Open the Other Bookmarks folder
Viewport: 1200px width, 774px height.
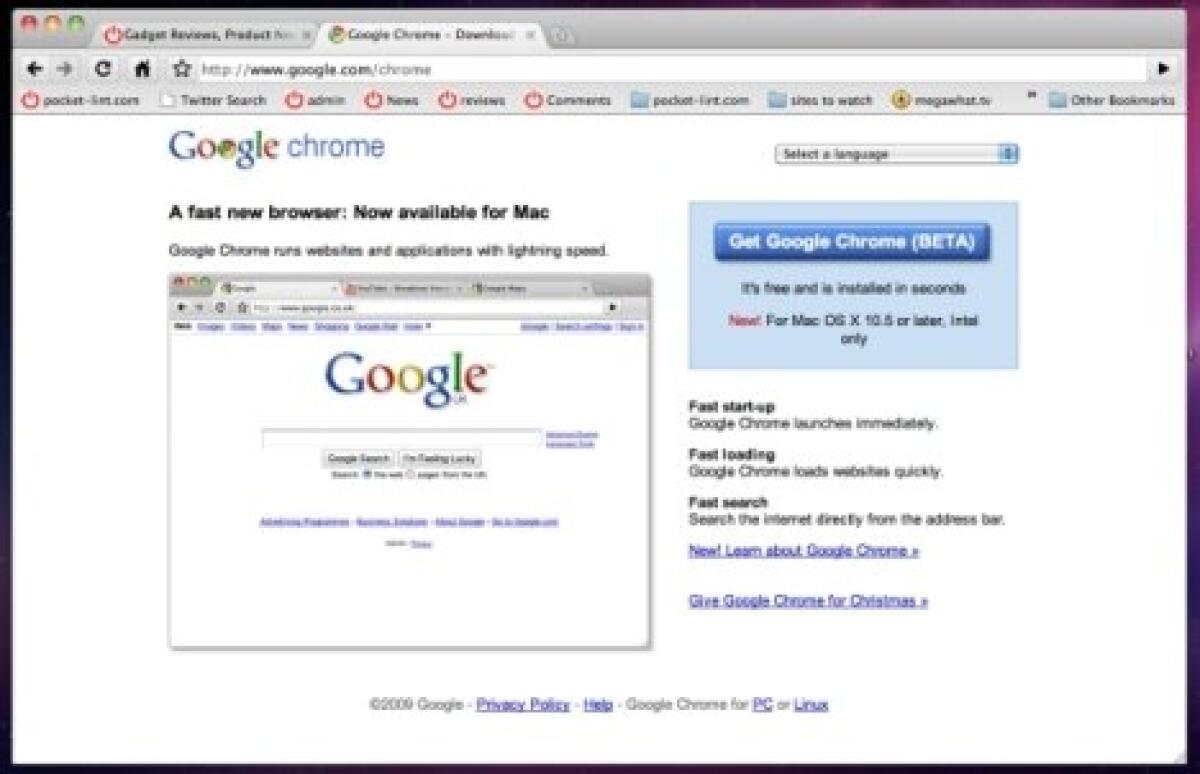1057,100
